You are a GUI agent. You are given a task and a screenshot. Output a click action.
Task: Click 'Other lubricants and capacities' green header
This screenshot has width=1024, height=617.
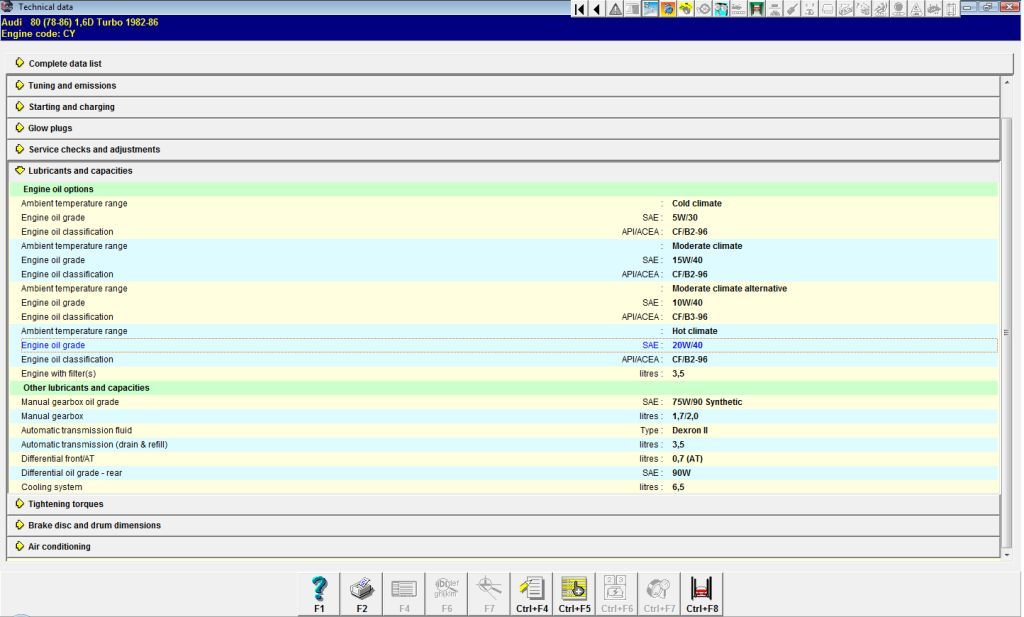point(504,388)
